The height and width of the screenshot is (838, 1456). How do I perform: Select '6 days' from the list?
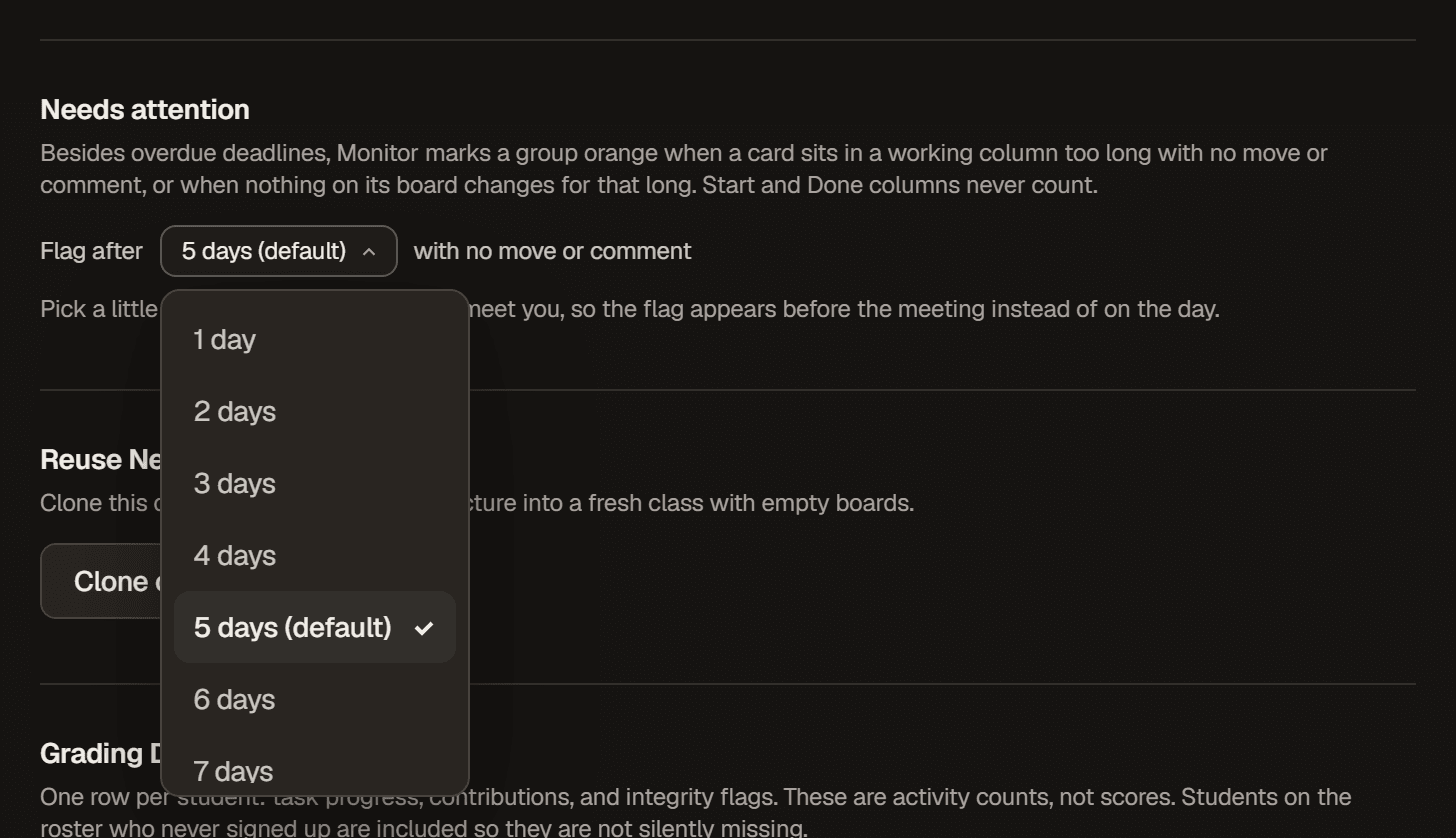pyautogui.click(x=315, y=700)
